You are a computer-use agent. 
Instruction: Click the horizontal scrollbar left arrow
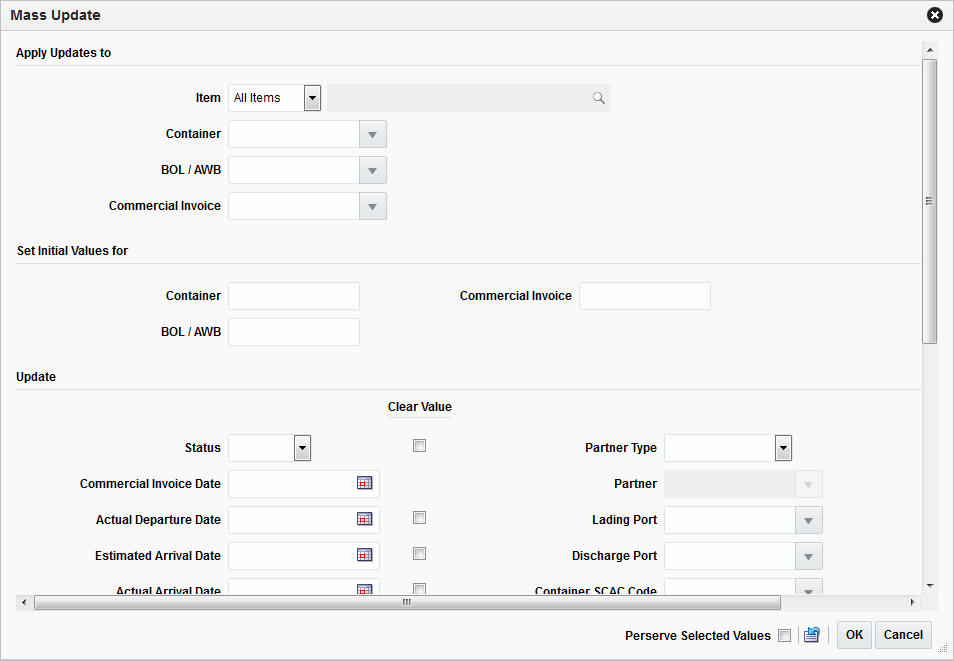[24, 602]
